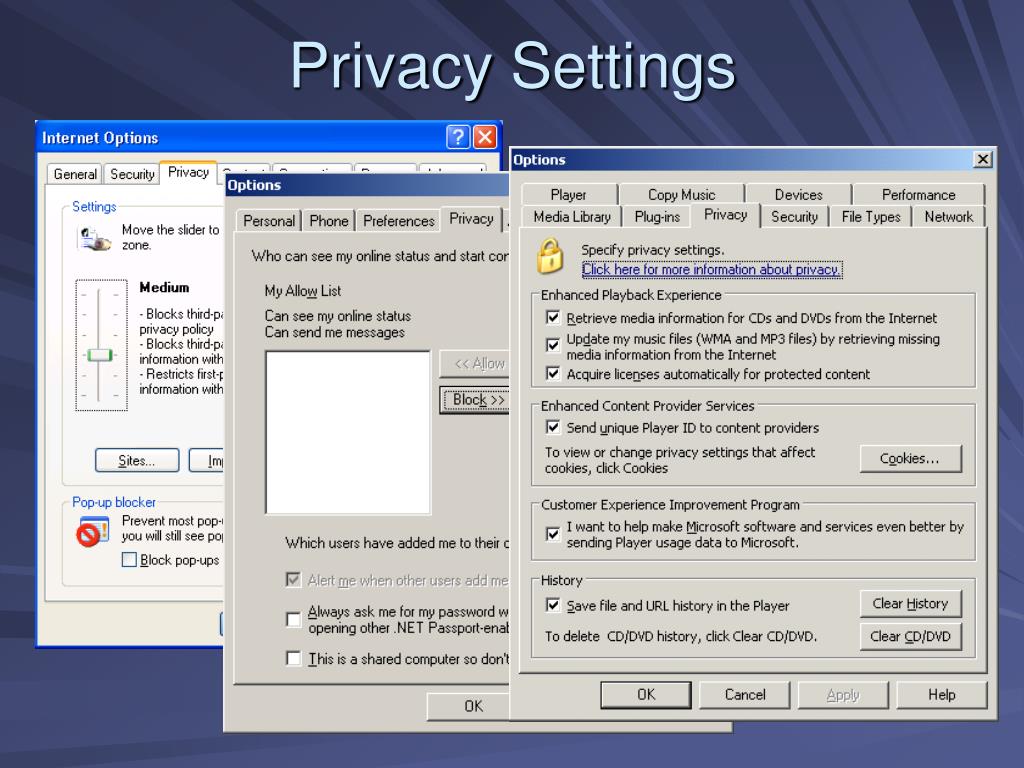The width and height of the screenshot is (1024, 768).
Task: Toggle Alert me when other users add me
Action: [x=293, y=580]
